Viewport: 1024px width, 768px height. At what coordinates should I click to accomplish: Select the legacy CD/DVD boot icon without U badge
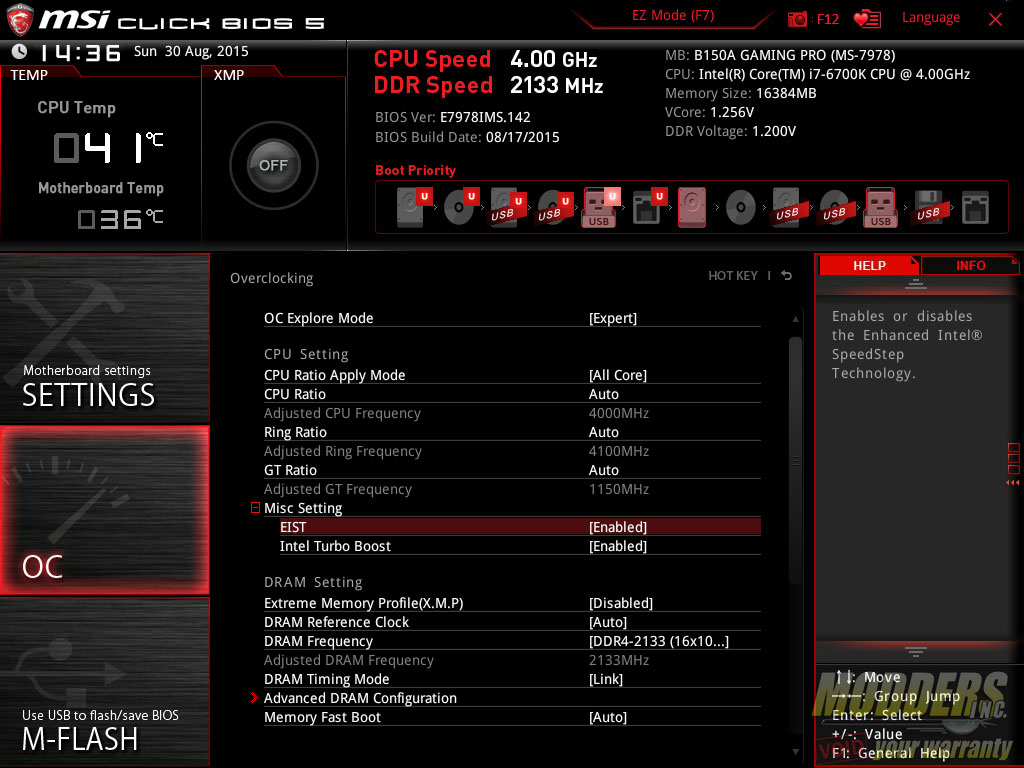[741, 208]
